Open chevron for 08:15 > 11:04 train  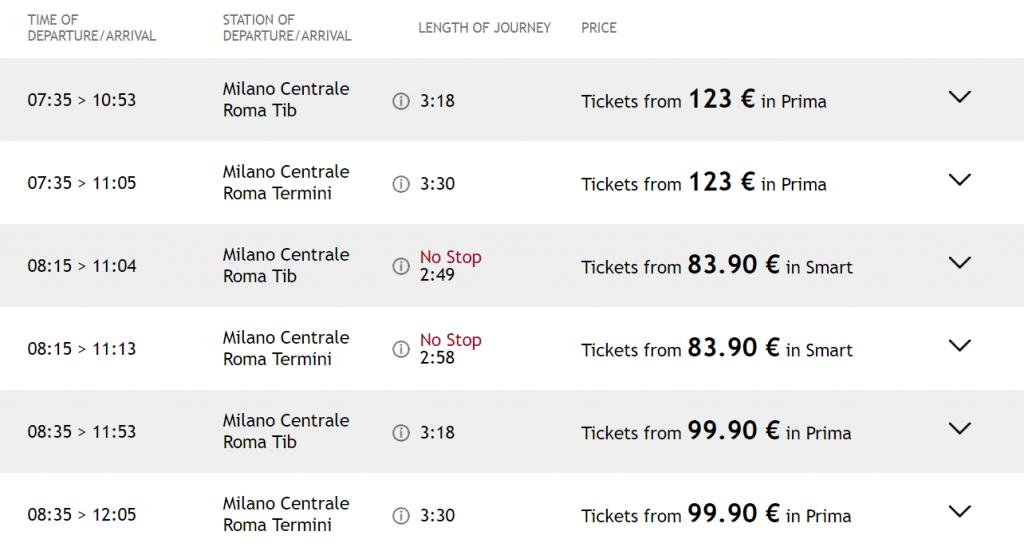[960, 263]
